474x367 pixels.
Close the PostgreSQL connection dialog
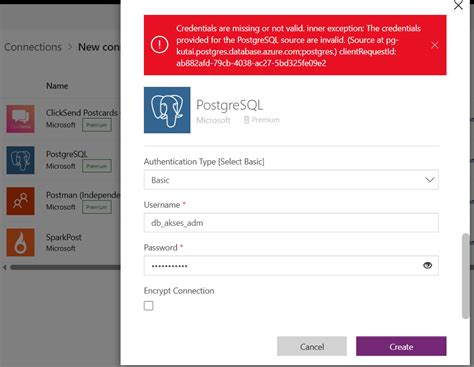coord(458,5)
